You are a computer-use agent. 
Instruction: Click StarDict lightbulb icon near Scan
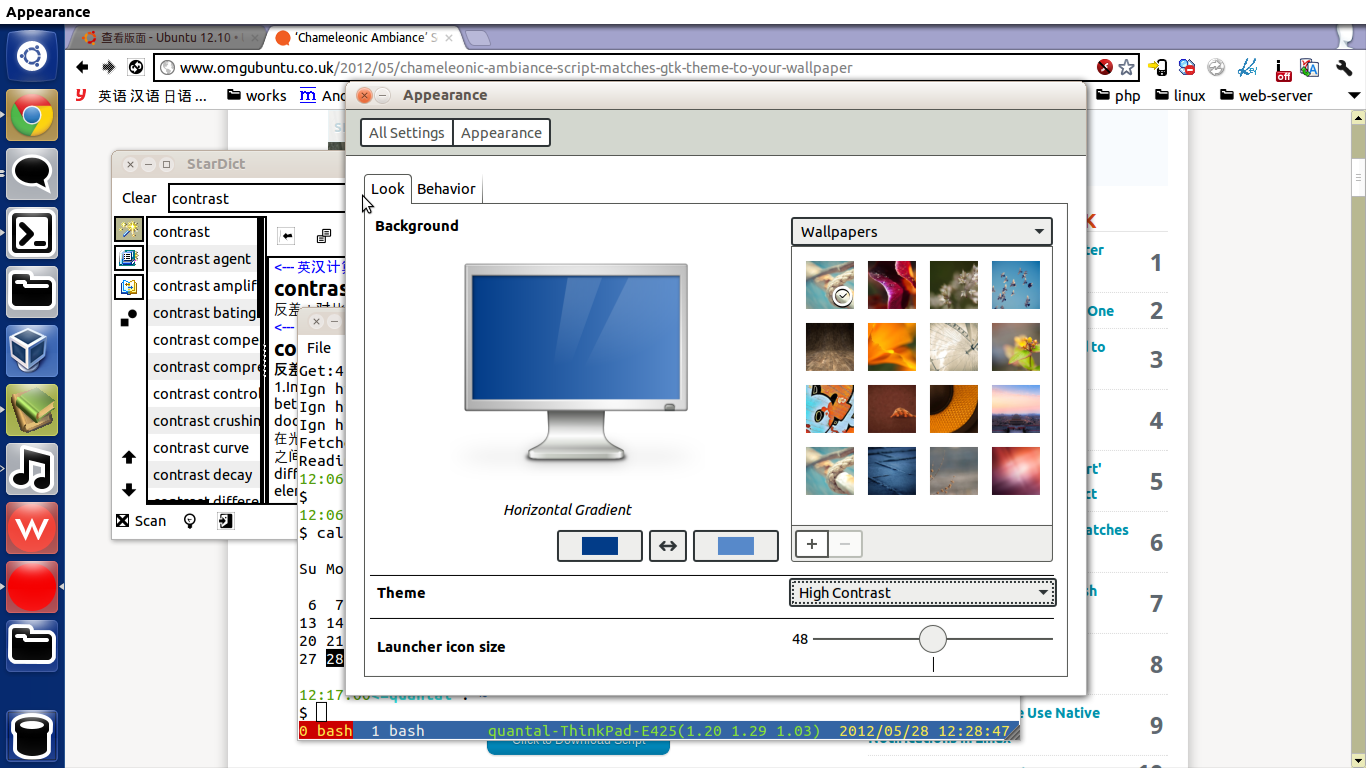[190, 520]
